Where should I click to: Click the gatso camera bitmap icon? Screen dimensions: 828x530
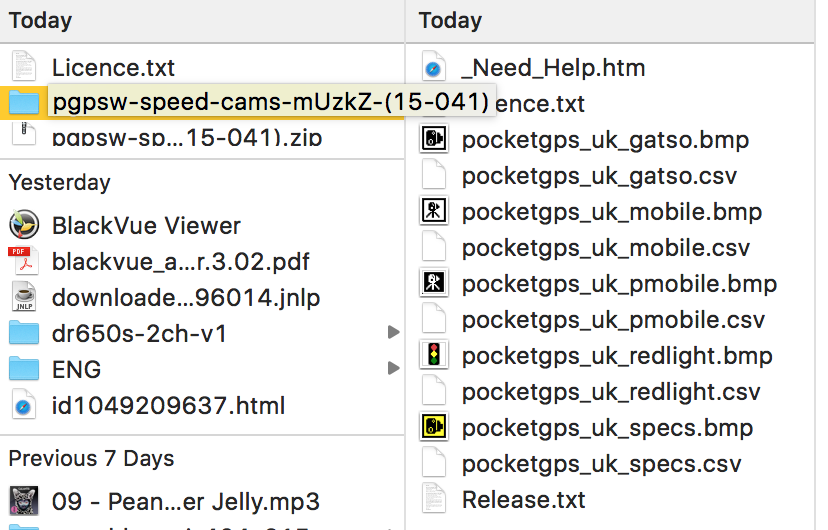coord(433,140)
